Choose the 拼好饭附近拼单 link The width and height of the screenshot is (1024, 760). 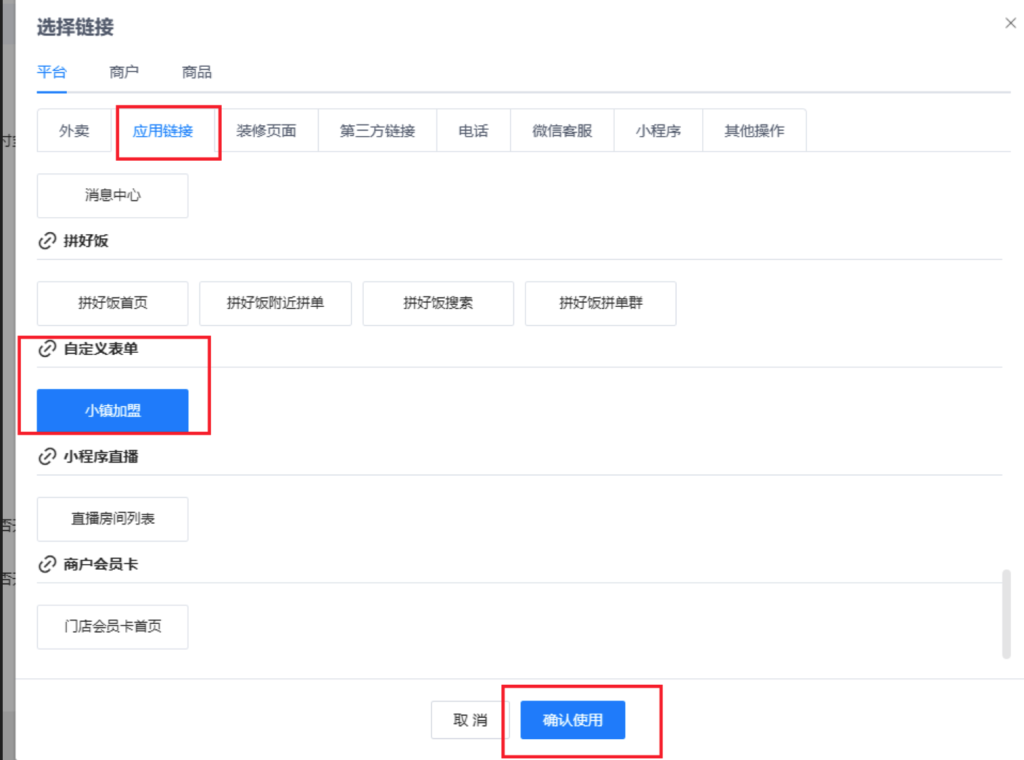(x=275, y=304)
